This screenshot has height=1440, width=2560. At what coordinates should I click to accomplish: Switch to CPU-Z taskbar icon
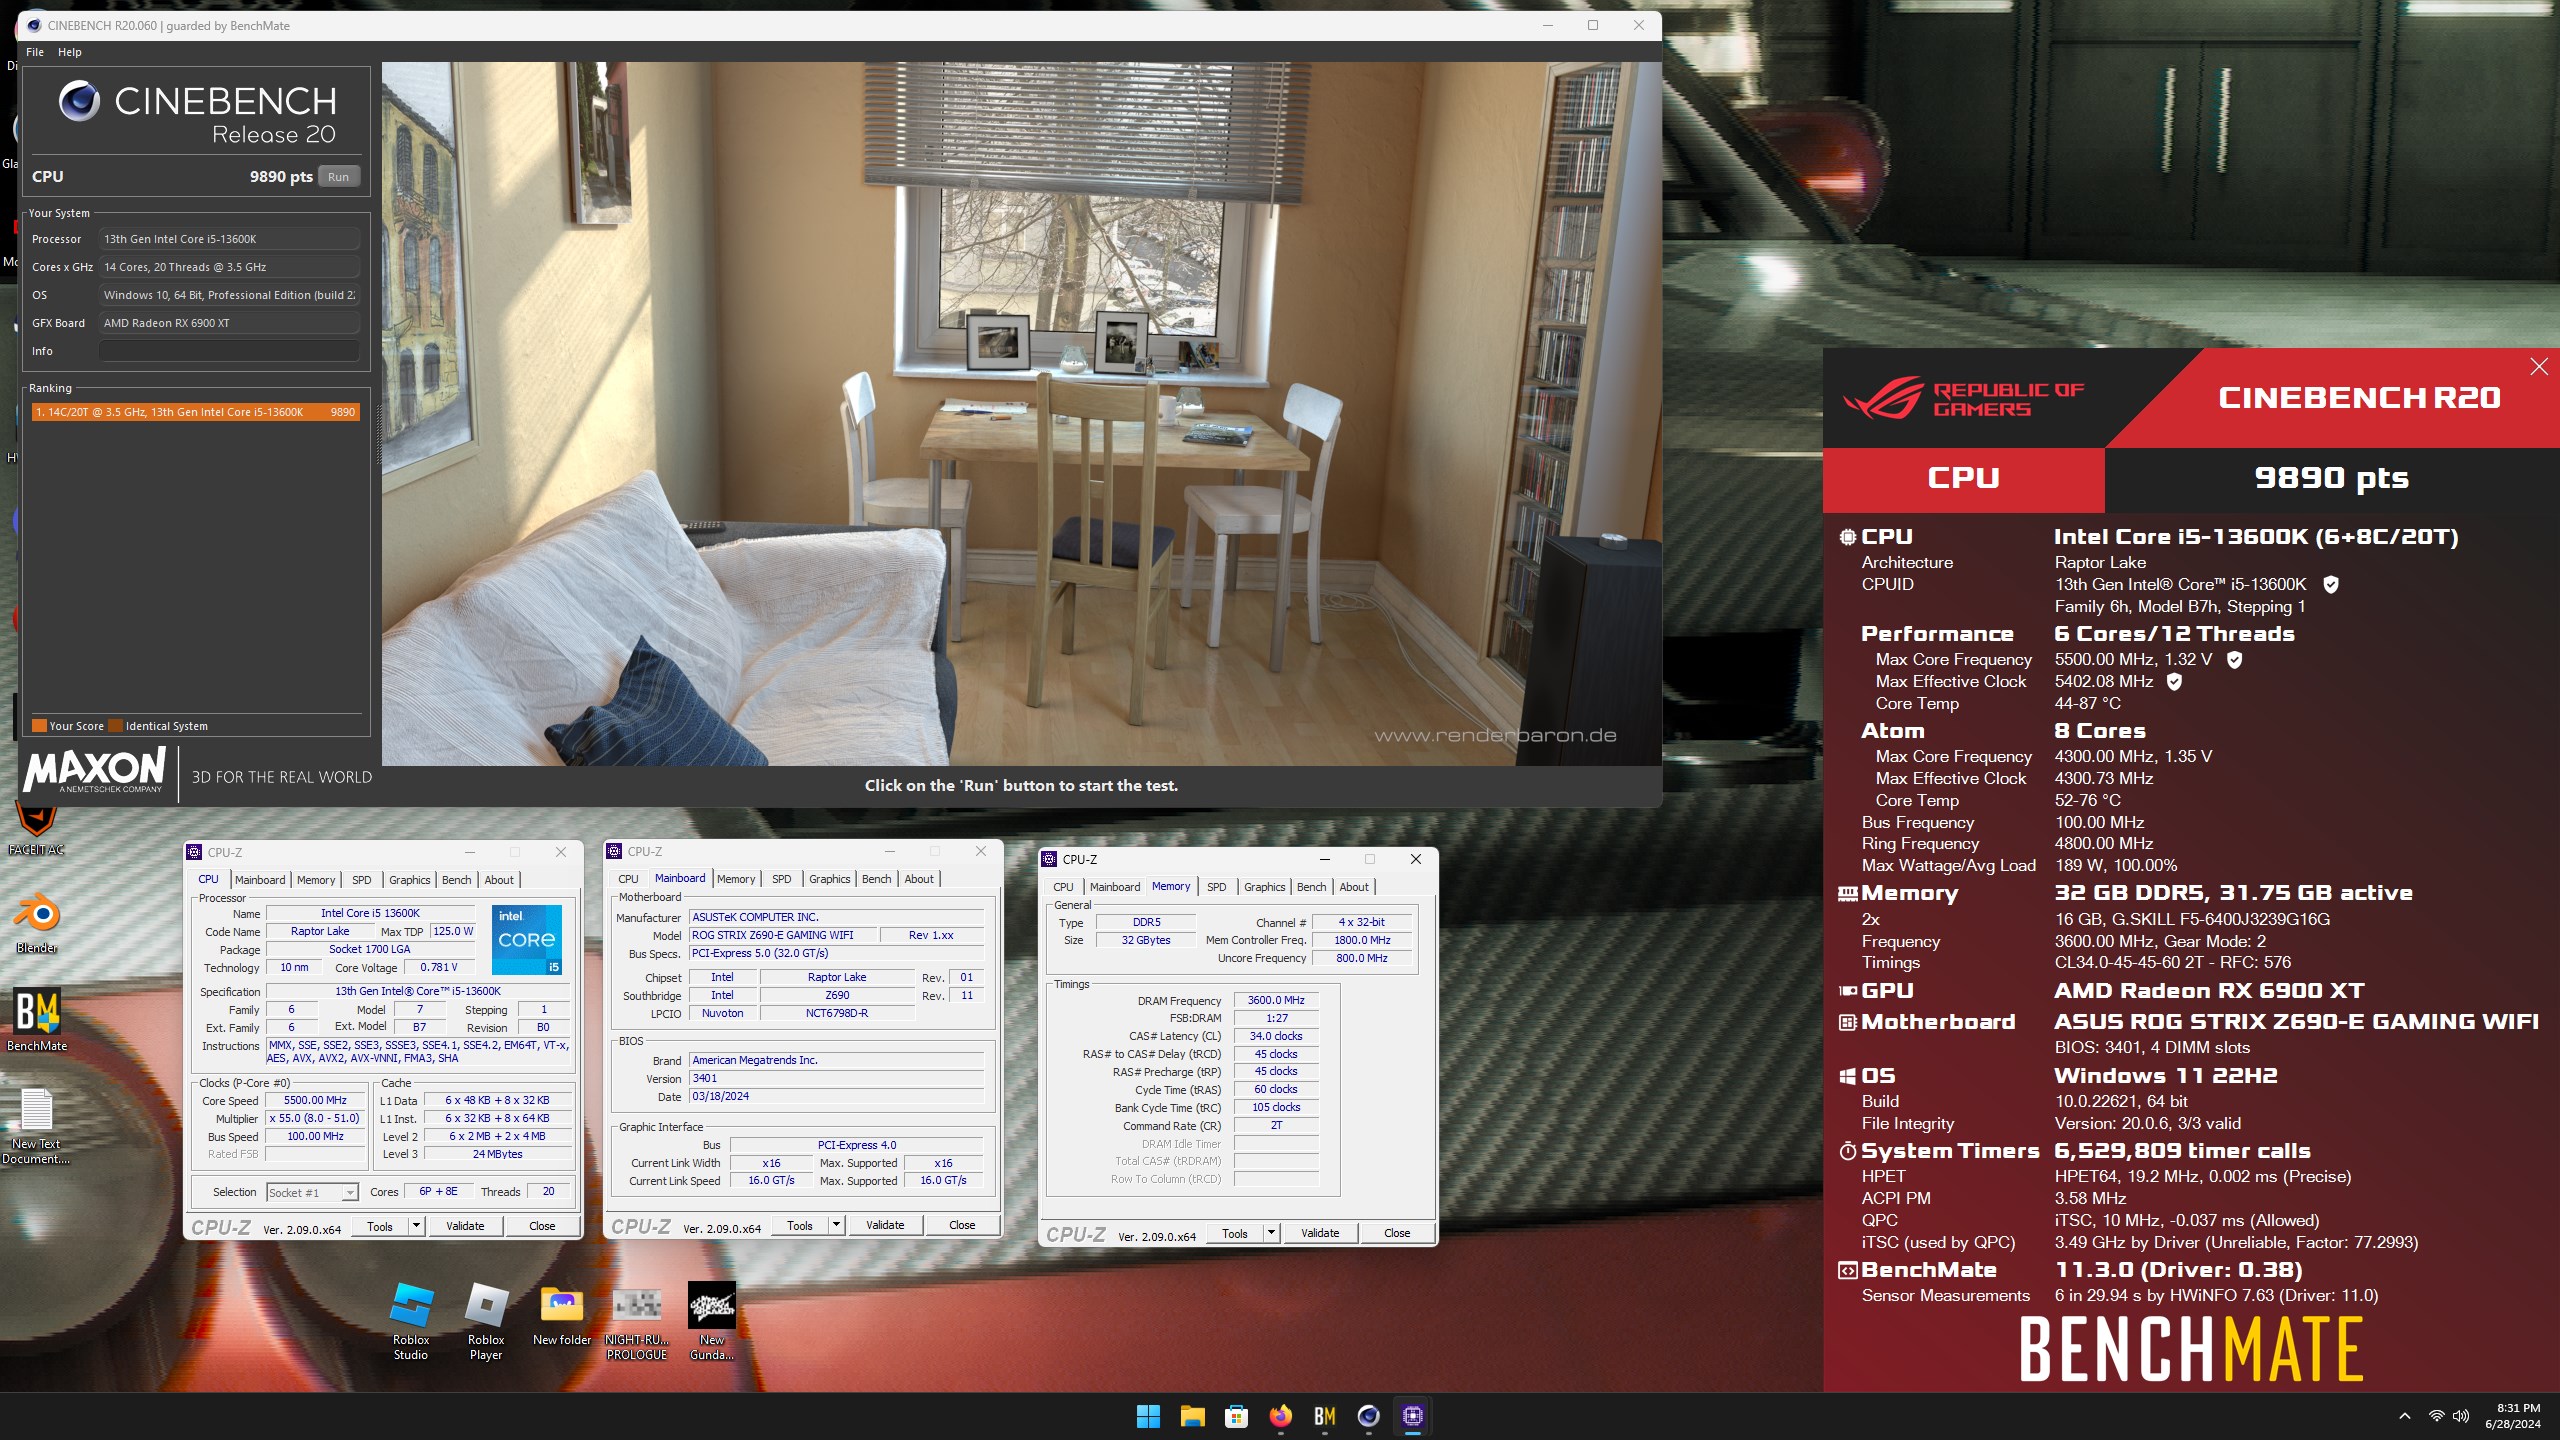(1412, 1416)
